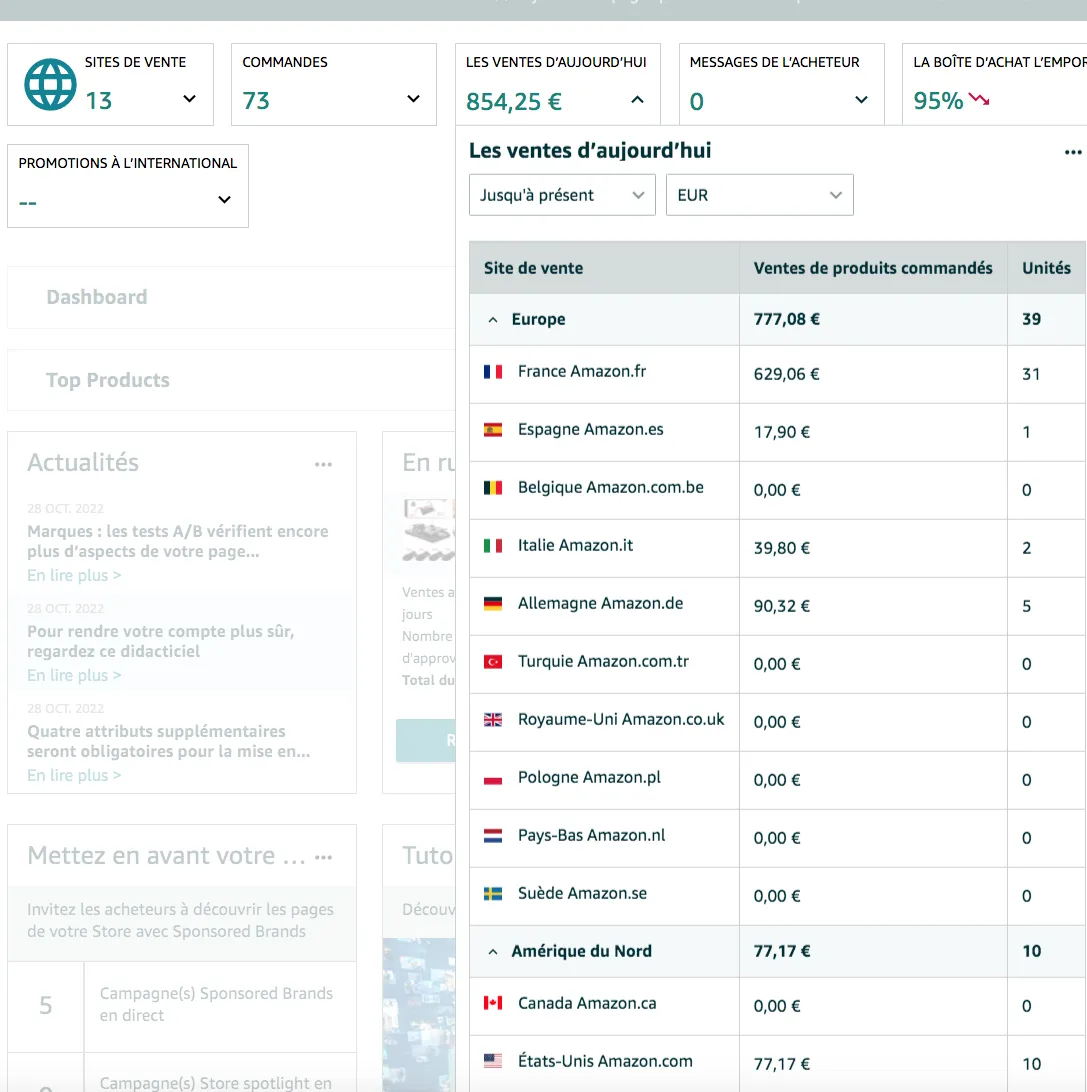Click Allemagne sales value 90,32 €
Screen dimensions: 1087x1092
coord(781,606)
